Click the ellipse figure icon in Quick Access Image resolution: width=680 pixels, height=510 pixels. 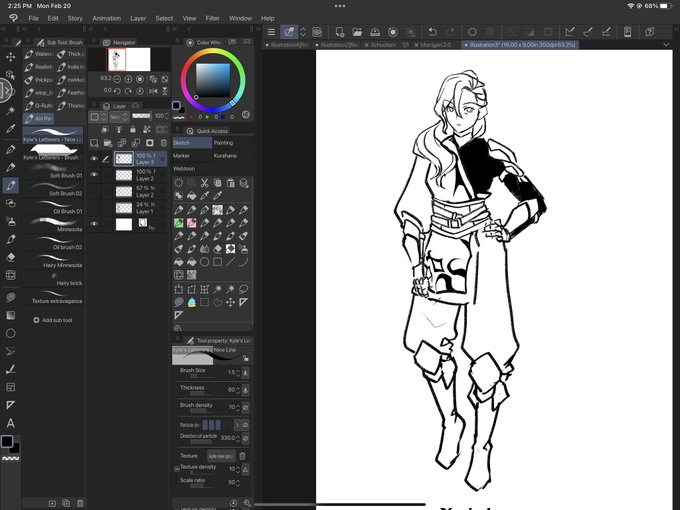204,262
